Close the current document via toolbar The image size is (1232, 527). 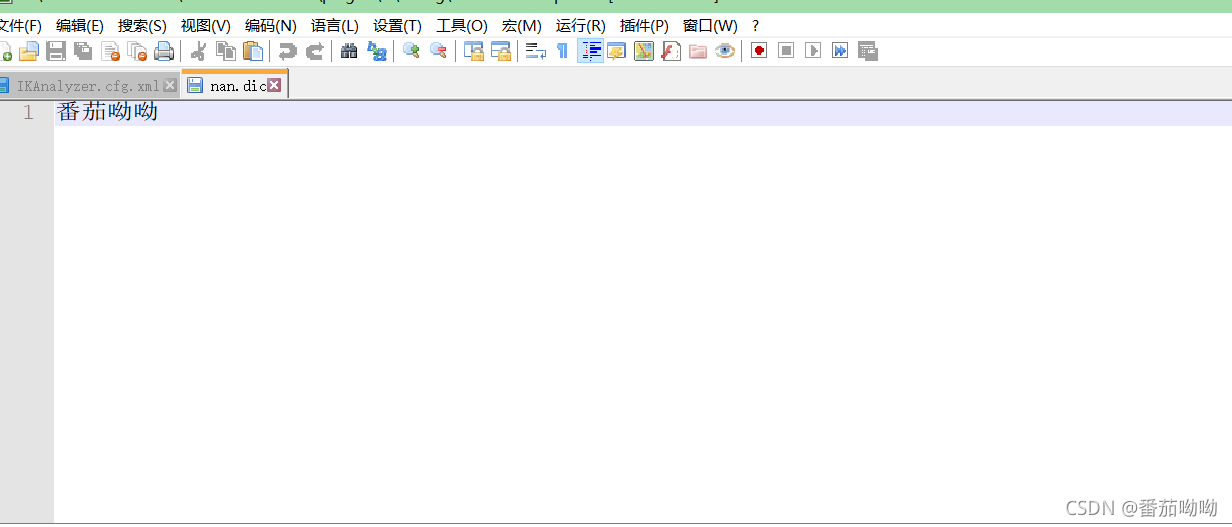click(110, 51)
